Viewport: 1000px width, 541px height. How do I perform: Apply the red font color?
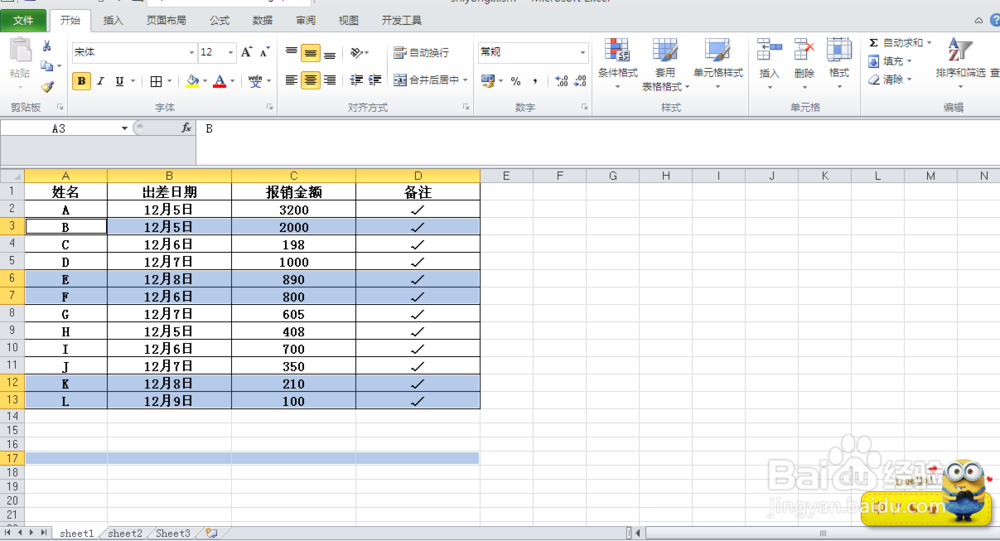coord(219,81)
